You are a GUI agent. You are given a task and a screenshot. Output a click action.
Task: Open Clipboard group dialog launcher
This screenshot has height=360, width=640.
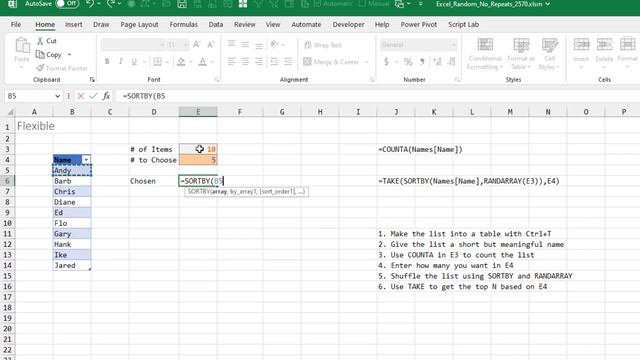pyautogui.click(x=92, y=80)
